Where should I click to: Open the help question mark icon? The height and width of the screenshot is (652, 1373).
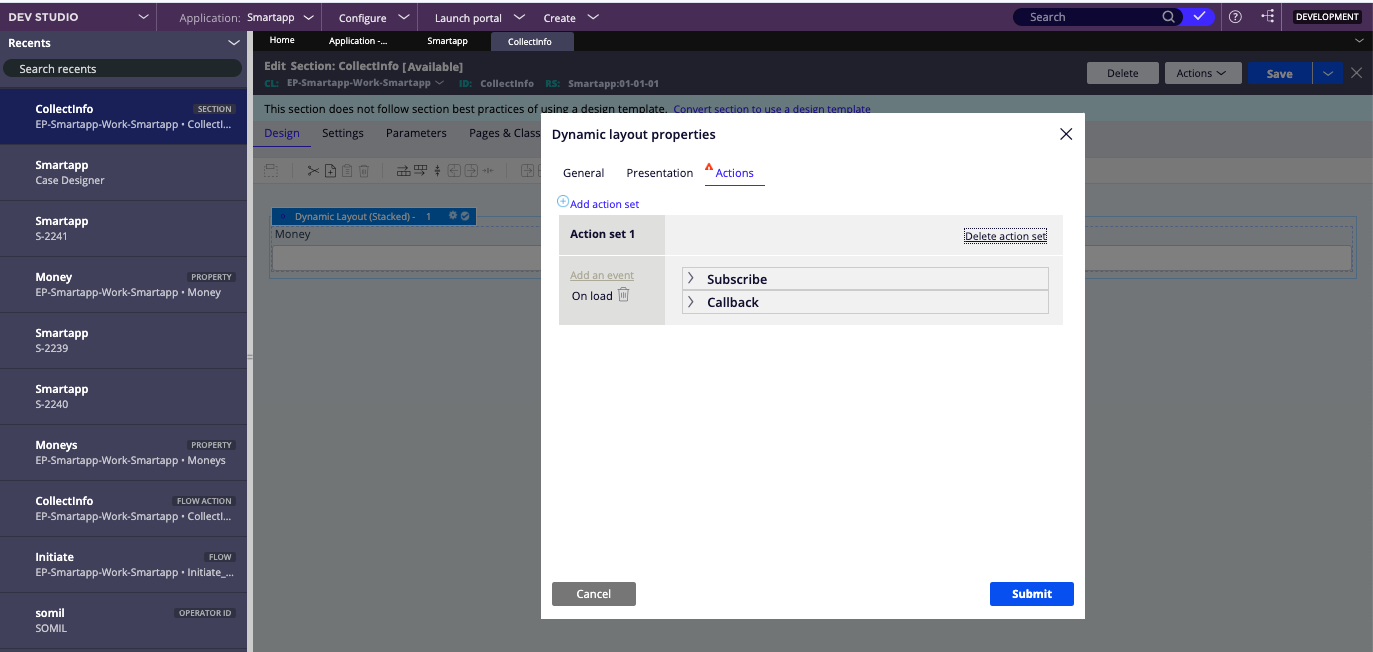[1234, 17]
